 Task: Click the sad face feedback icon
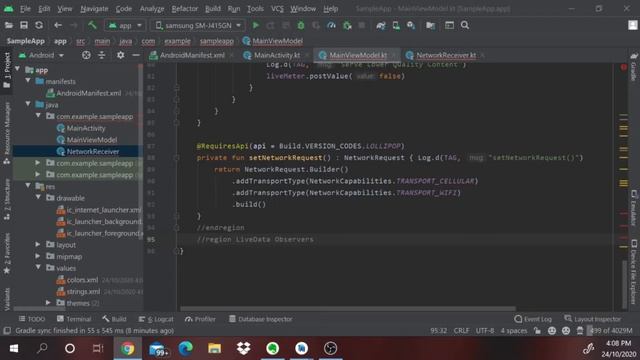click(566, 331)
